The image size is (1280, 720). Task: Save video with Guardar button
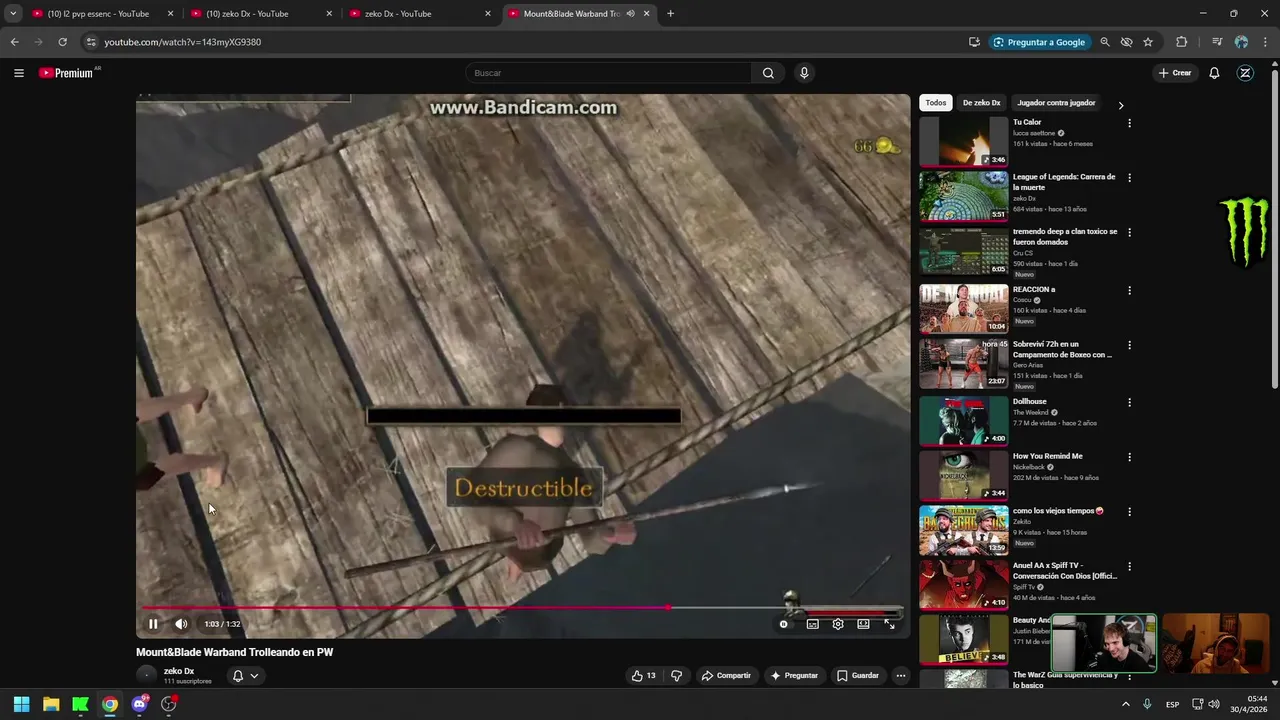click(858, 676)
